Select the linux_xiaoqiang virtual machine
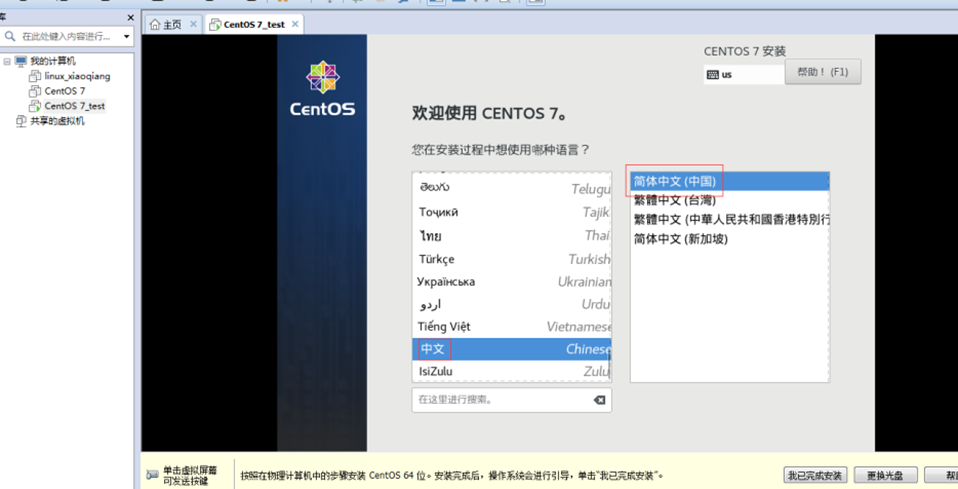 tap(78, 76)
